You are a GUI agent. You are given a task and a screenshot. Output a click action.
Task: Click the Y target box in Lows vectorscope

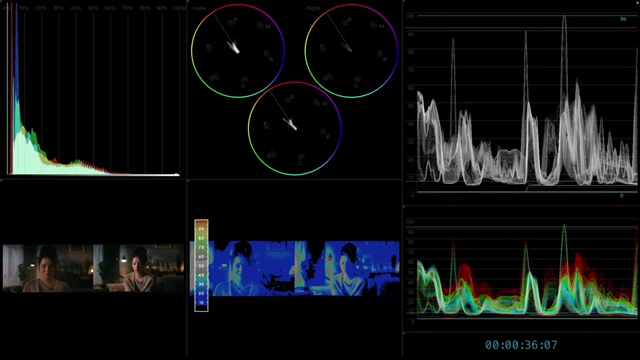tap(209, 49)
